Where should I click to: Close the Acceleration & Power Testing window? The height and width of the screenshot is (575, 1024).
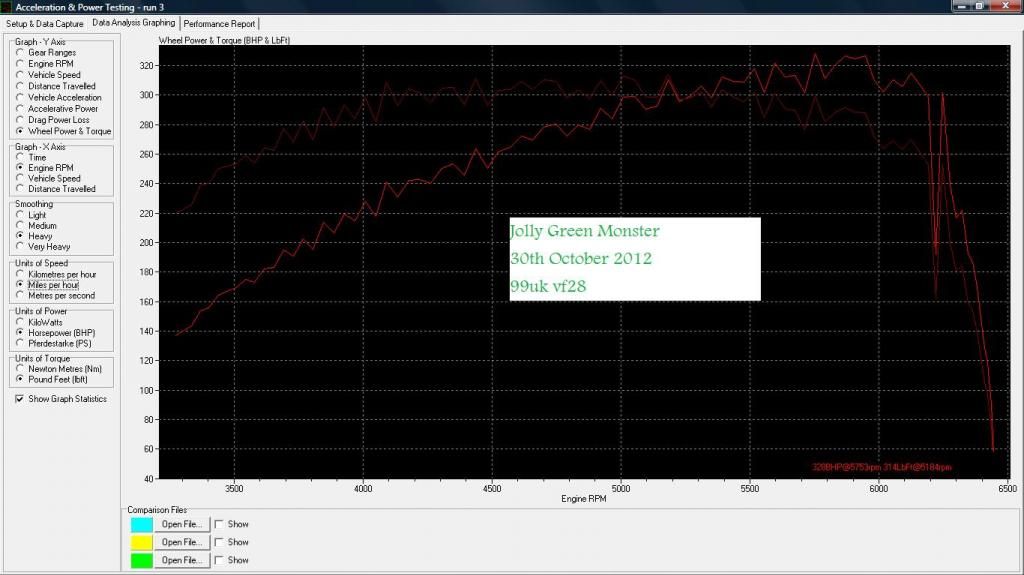click(1012, 7)
